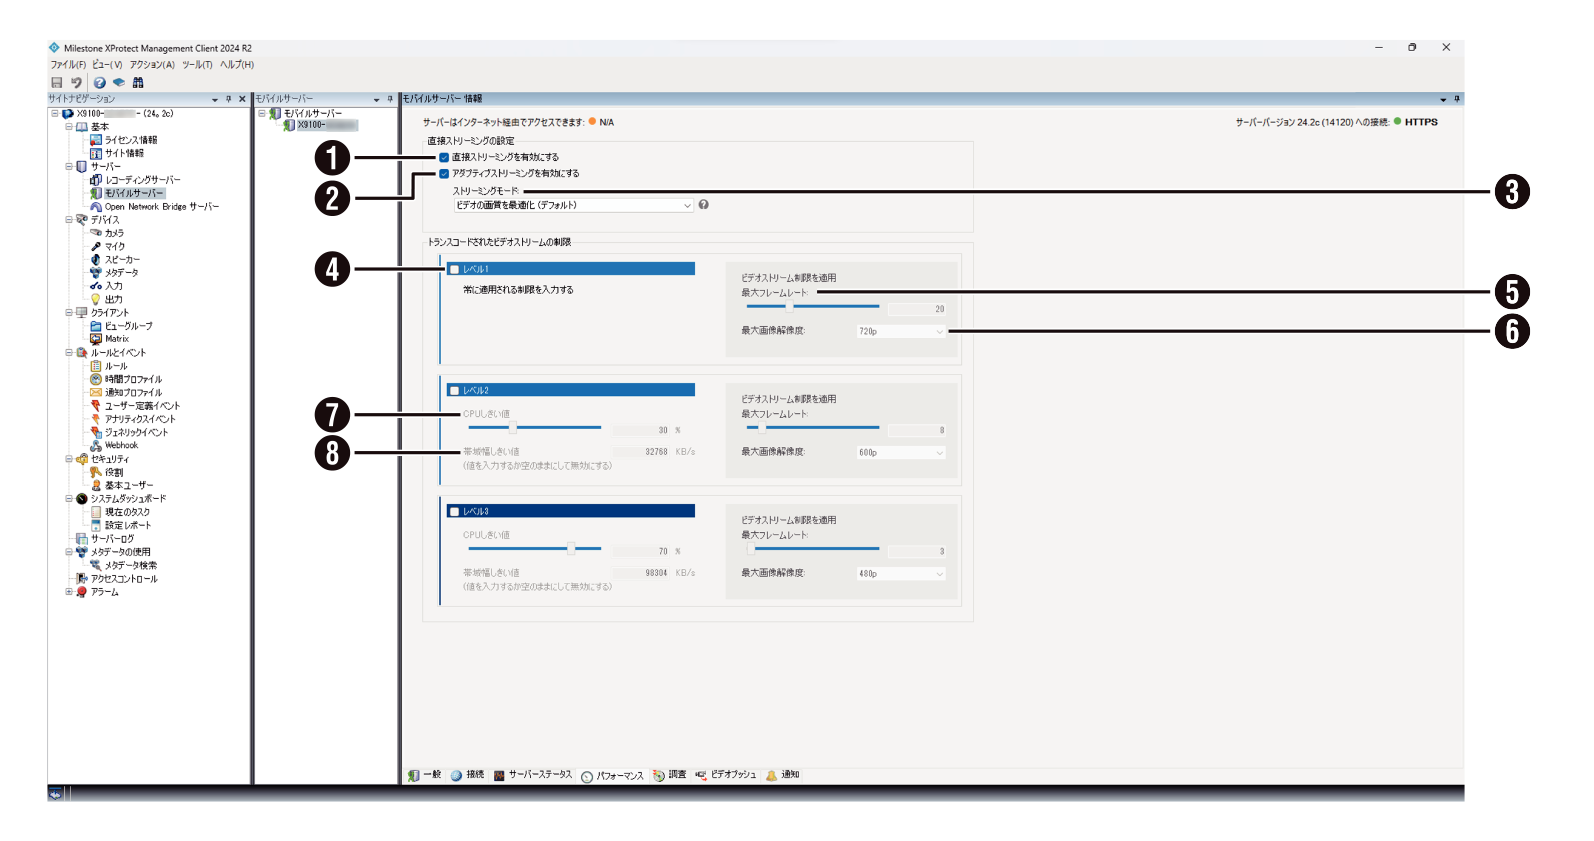1594x841 pixels.
Task: Click the スピーカー speaker icon
Action: 96,259
